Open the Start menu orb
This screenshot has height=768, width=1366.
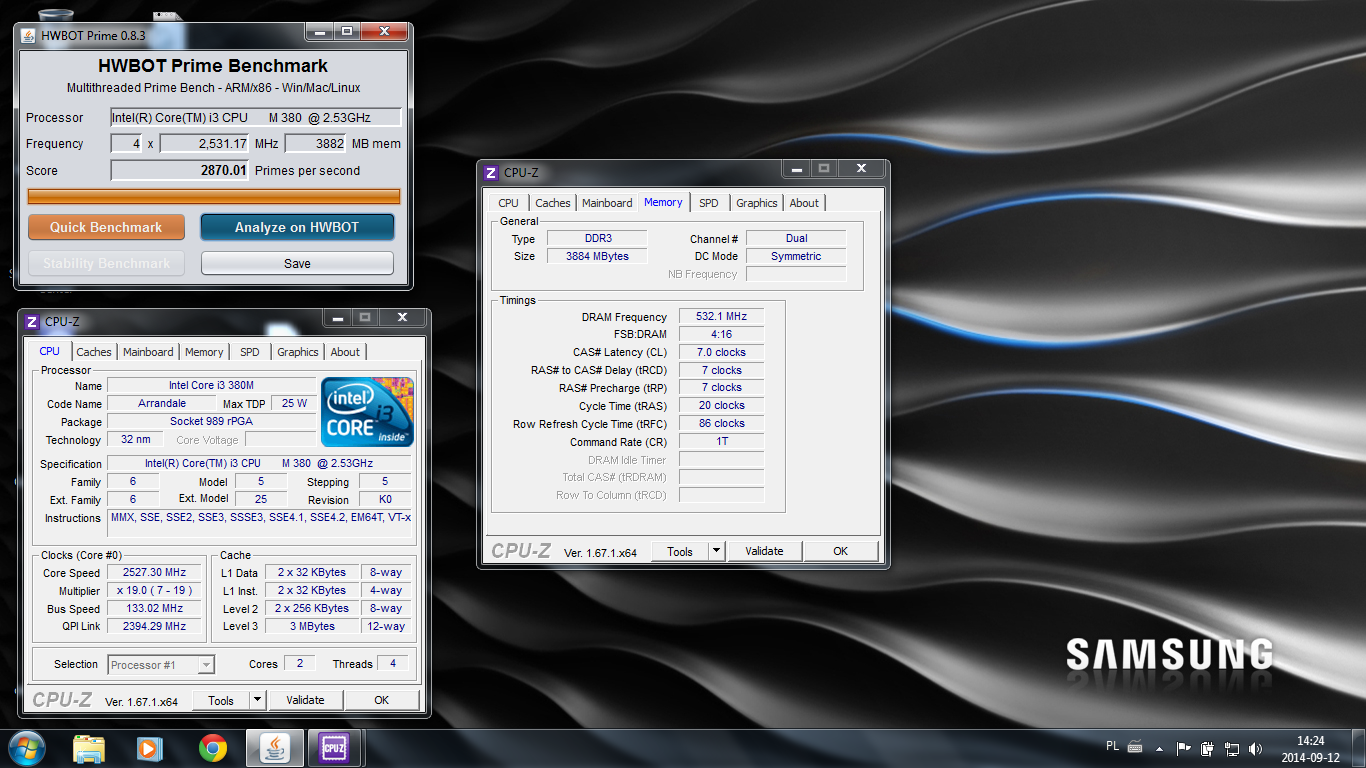(x=26, y=747)
